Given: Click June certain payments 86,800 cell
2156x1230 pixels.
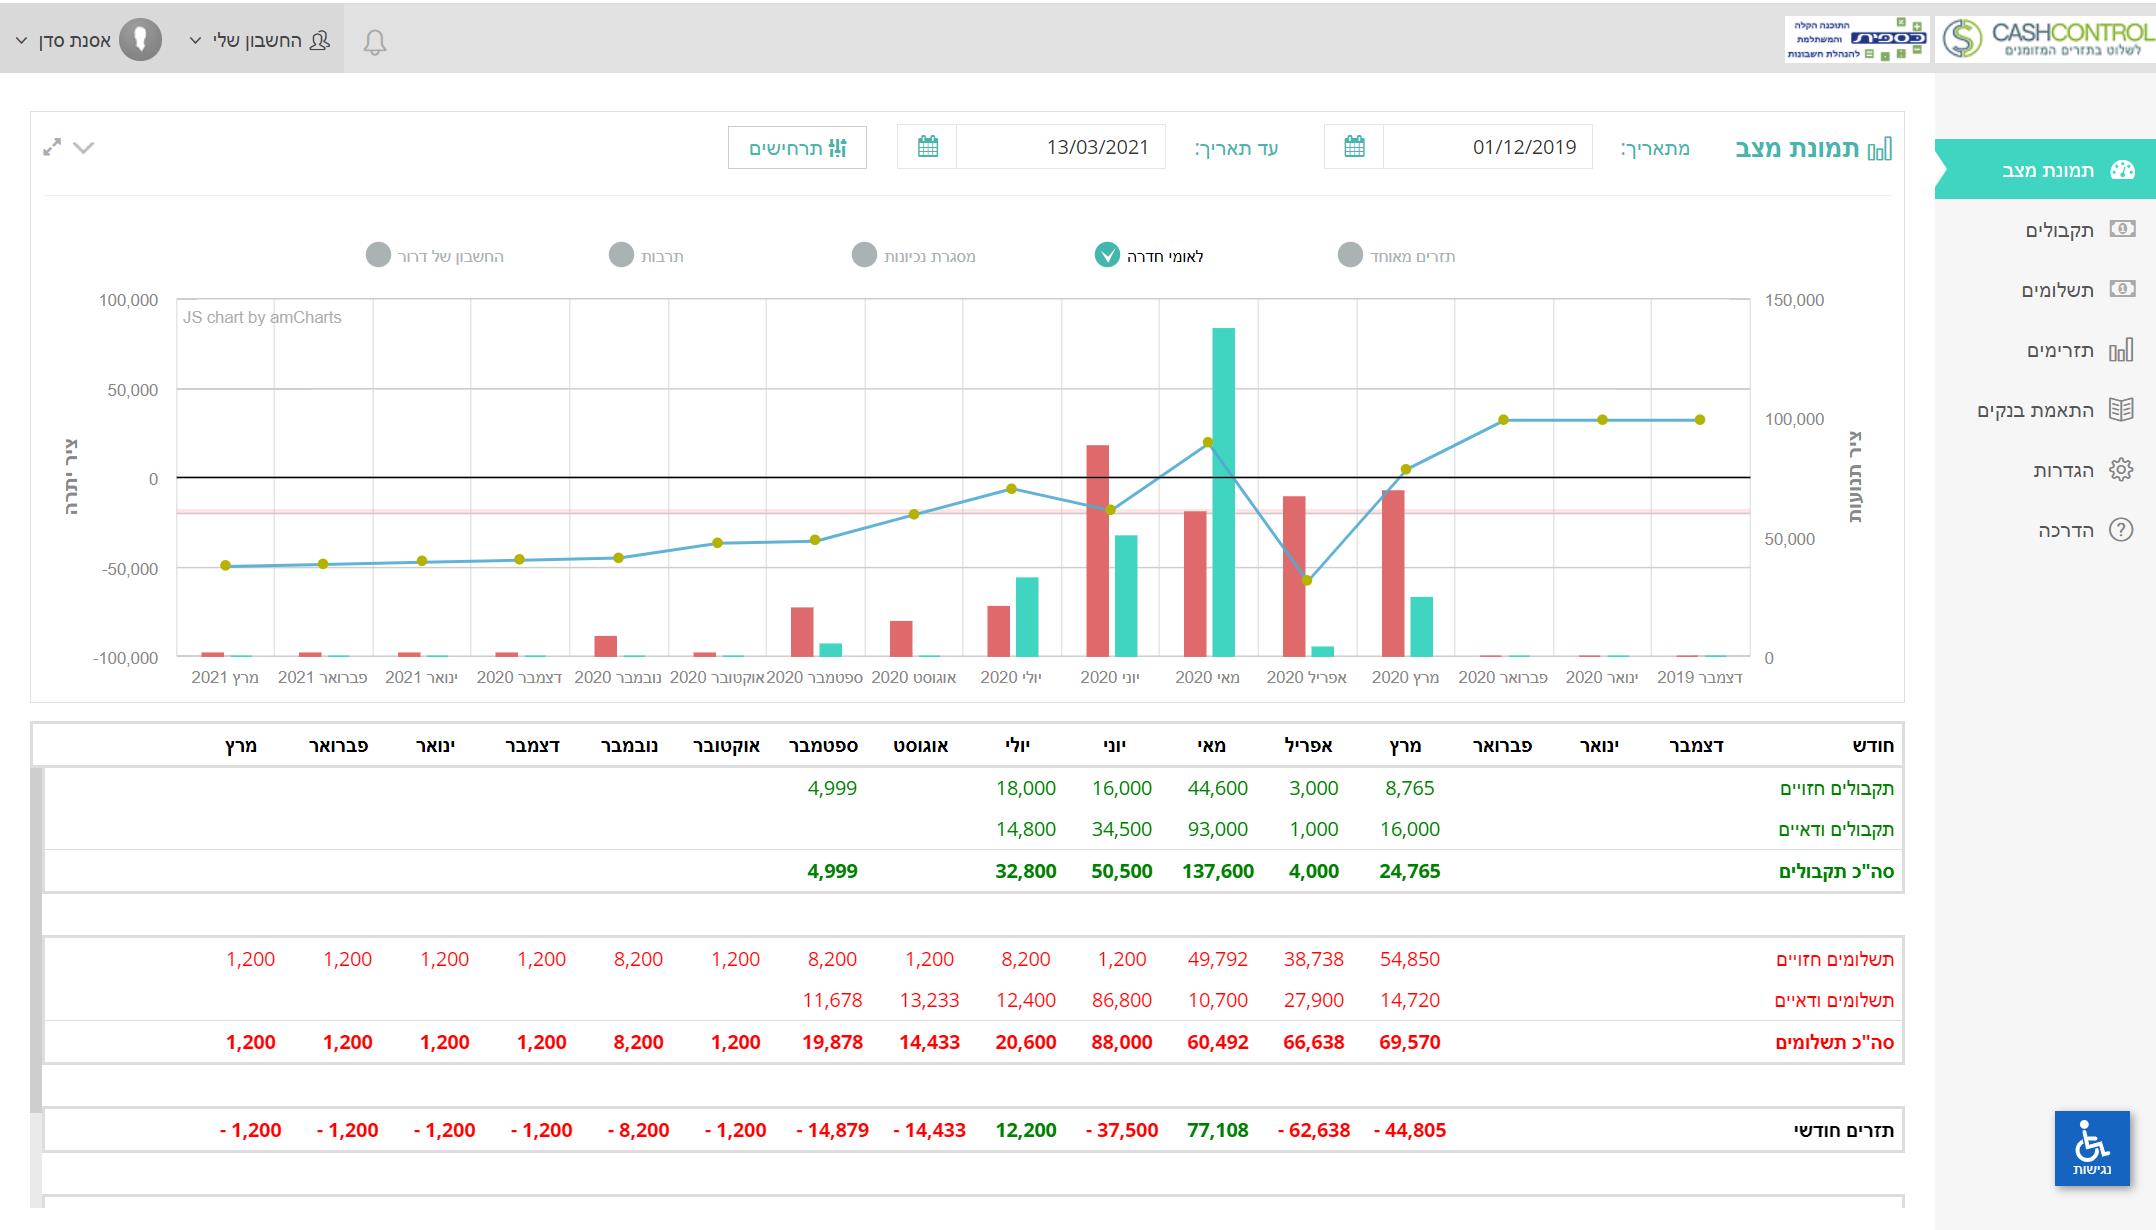Looking at the screenshot, I should 1121,1000.
